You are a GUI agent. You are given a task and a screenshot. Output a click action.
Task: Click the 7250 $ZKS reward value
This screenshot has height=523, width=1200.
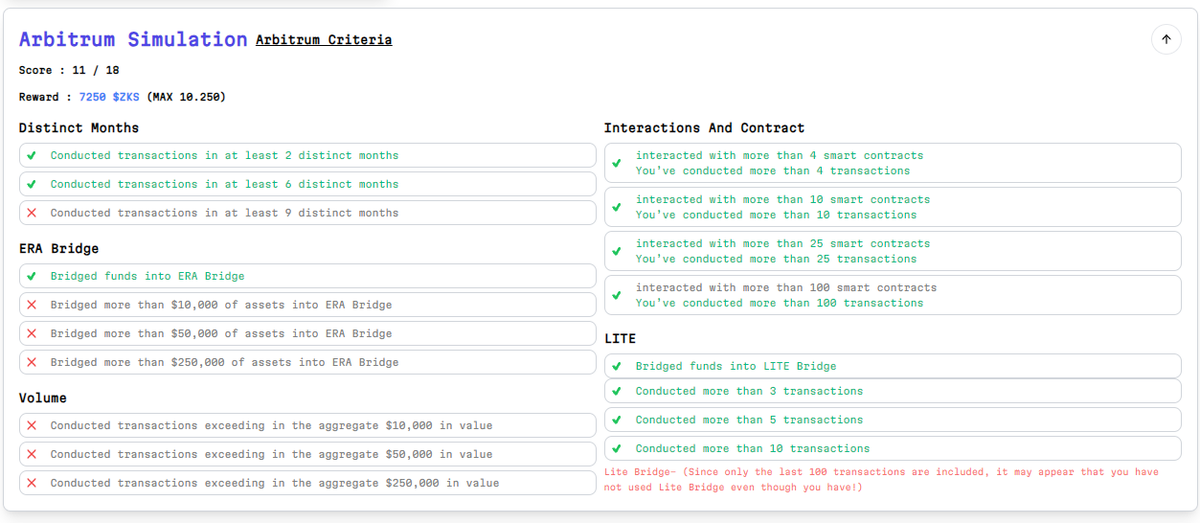point(109,97)
